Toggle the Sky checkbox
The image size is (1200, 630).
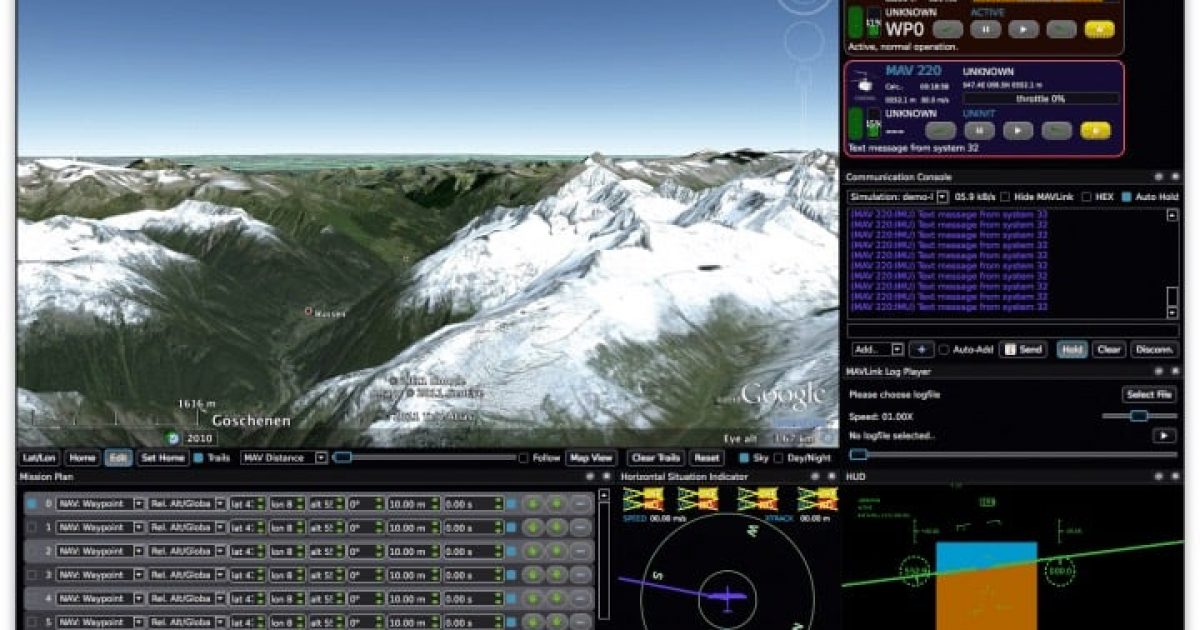[743, 458]
